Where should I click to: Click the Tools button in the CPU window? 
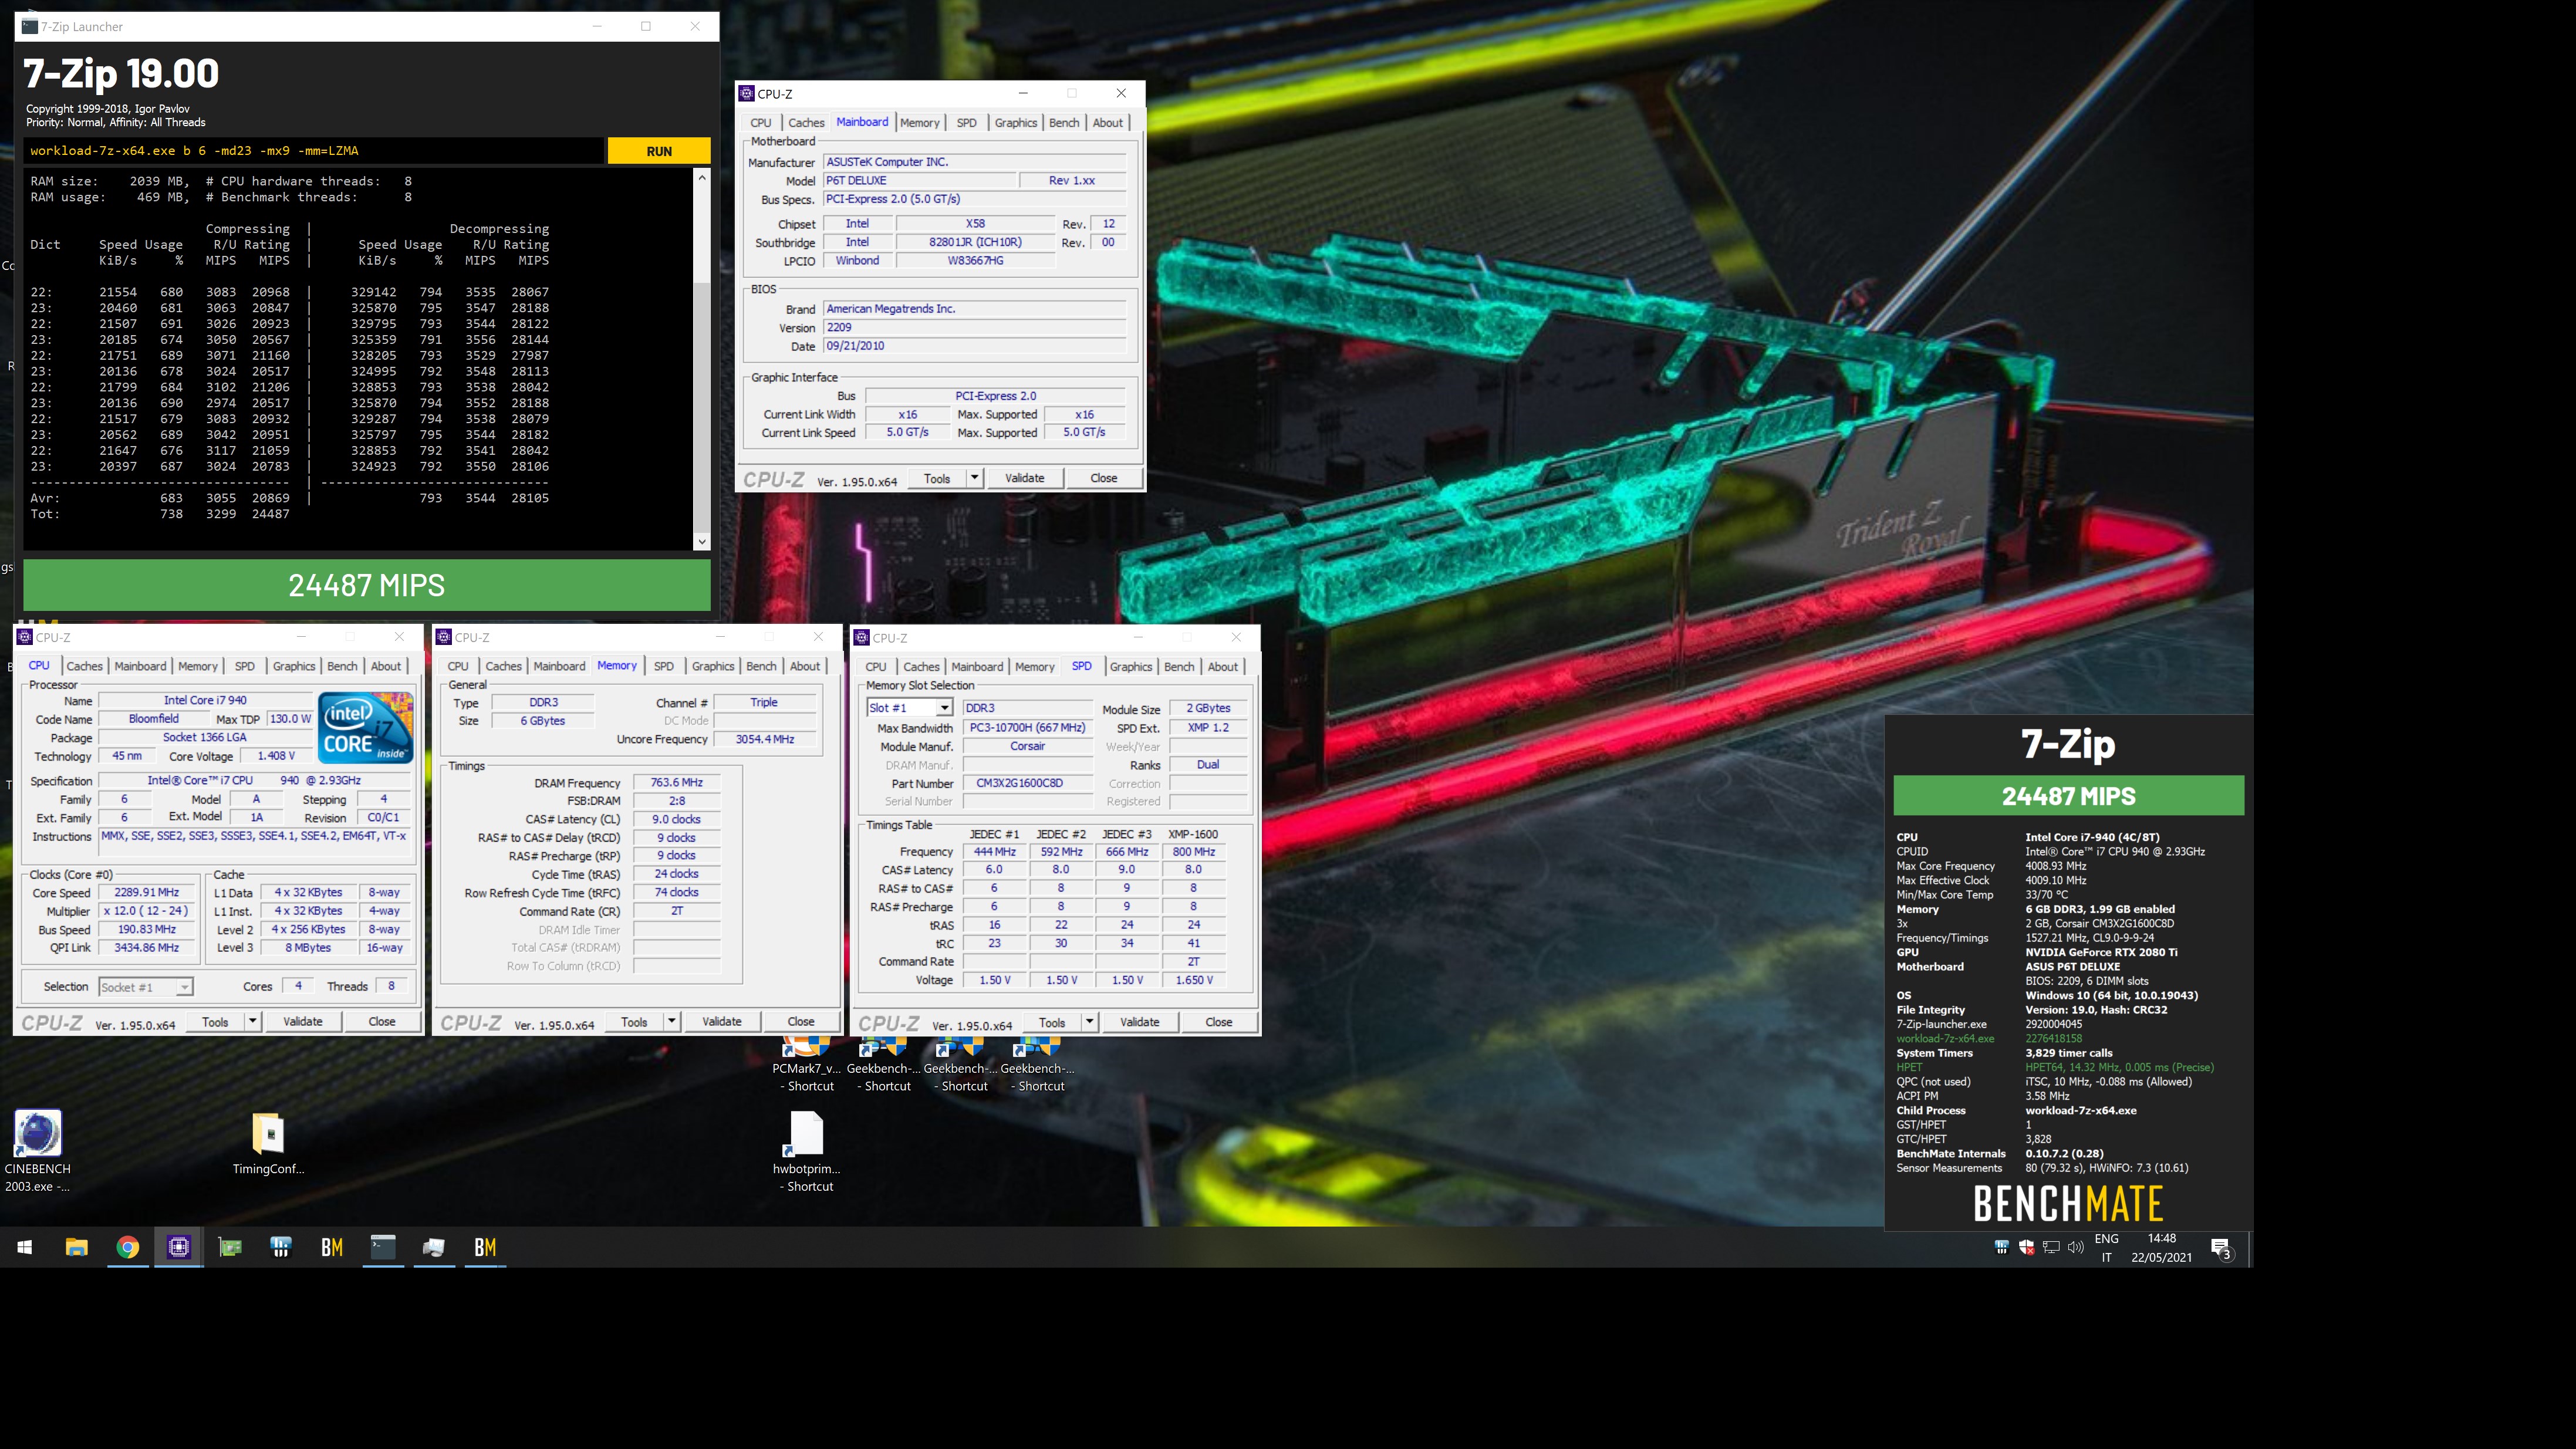tap(215, 1021)
